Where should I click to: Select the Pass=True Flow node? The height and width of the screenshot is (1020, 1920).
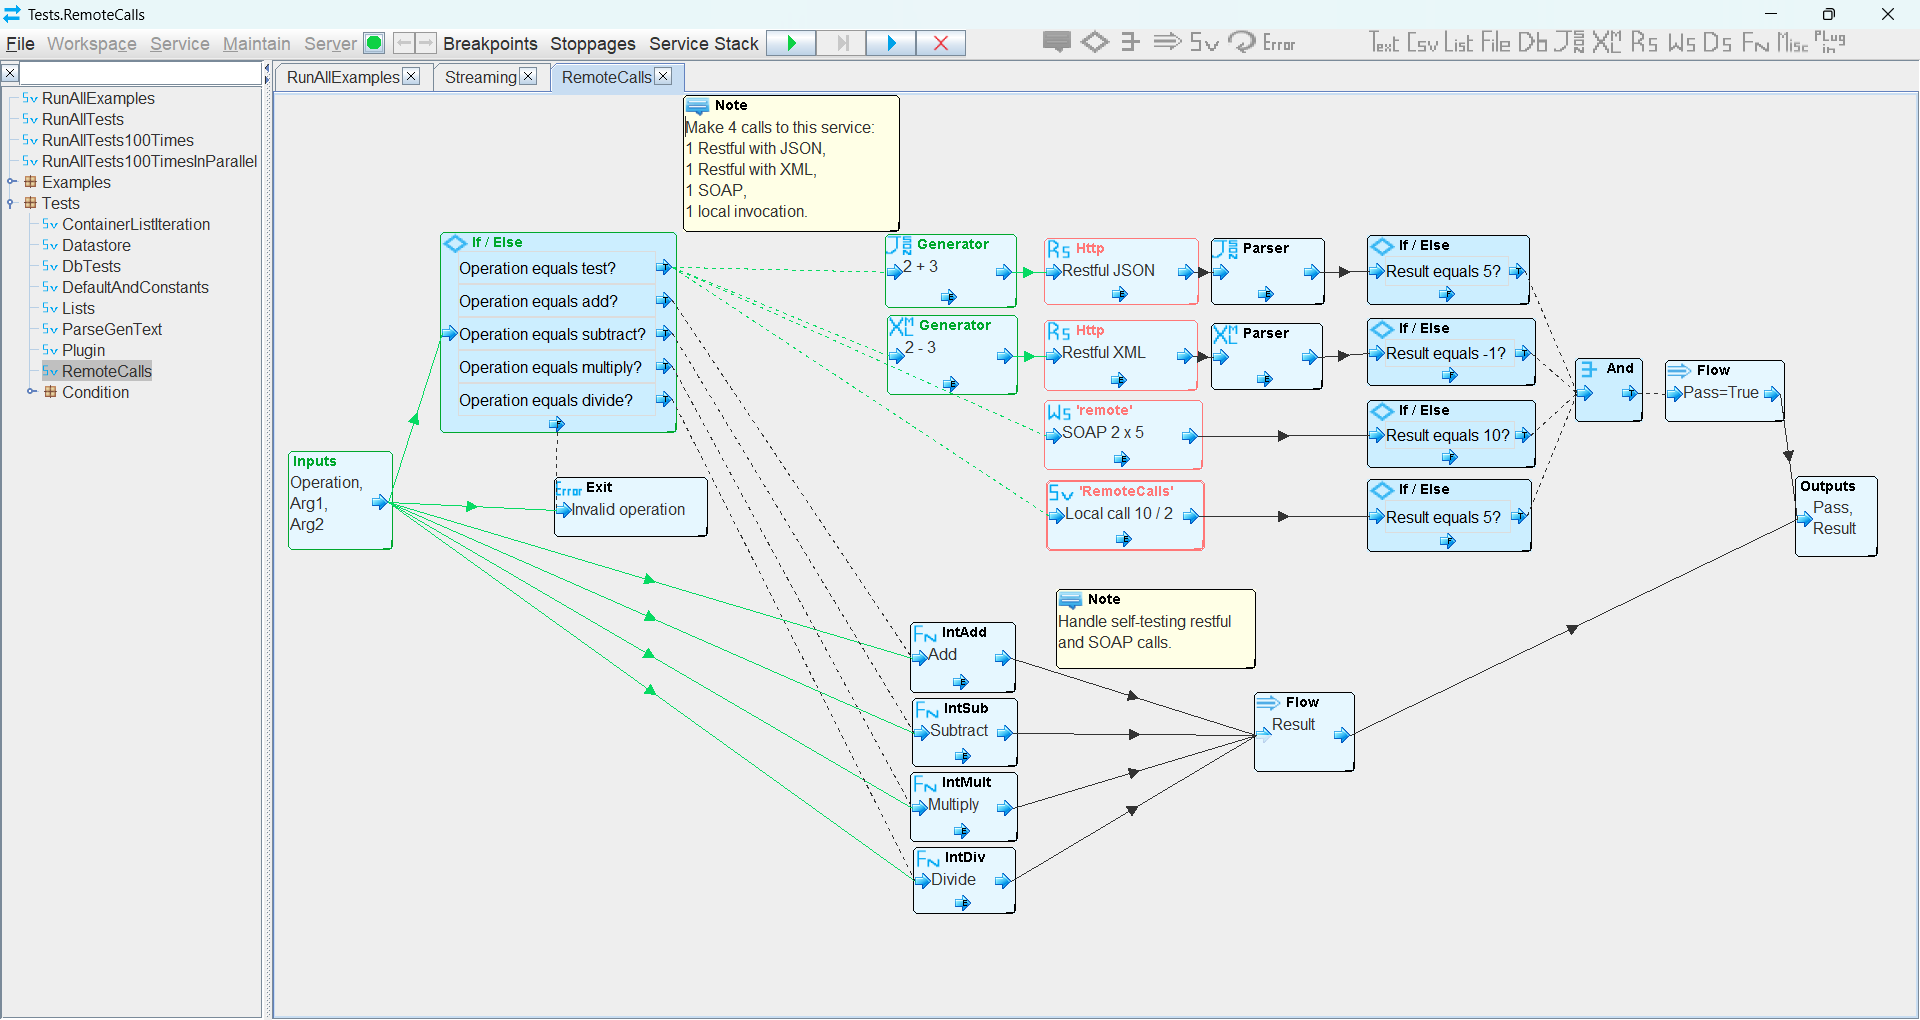pos(1725,391)
